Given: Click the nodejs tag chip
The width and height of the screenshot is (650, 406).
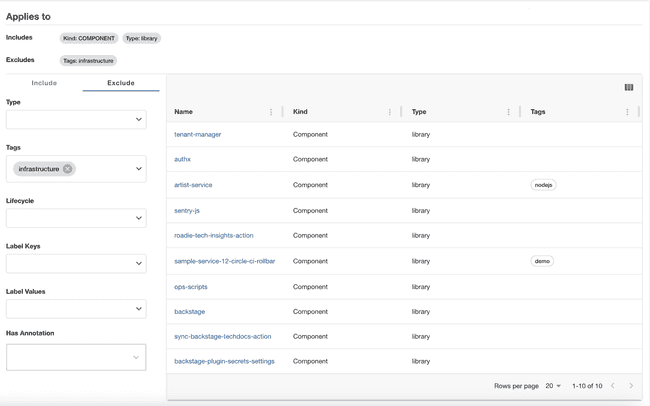Looking at the screenshot, I should tap(543, 185).
